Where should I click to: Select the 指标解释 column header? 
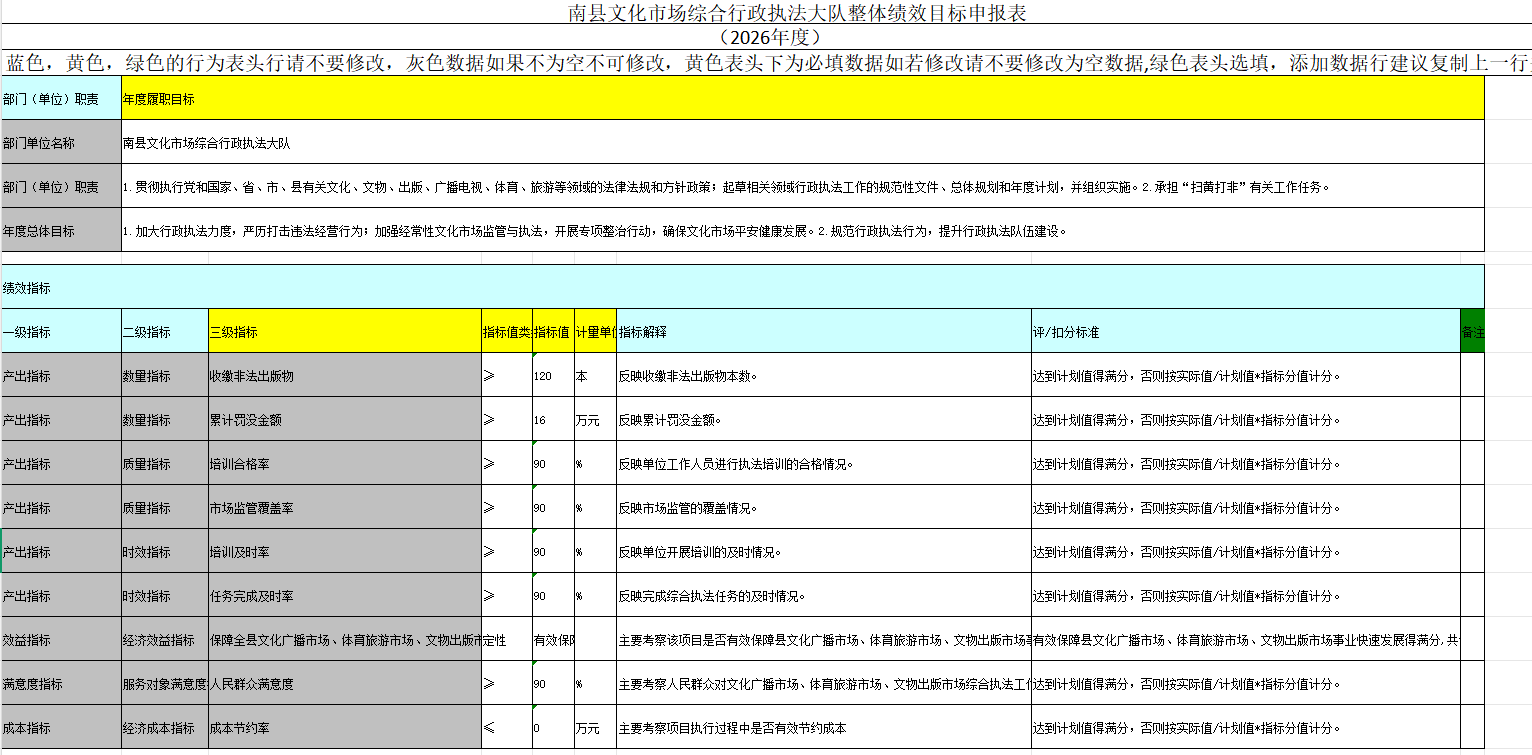tap(823, 331)
